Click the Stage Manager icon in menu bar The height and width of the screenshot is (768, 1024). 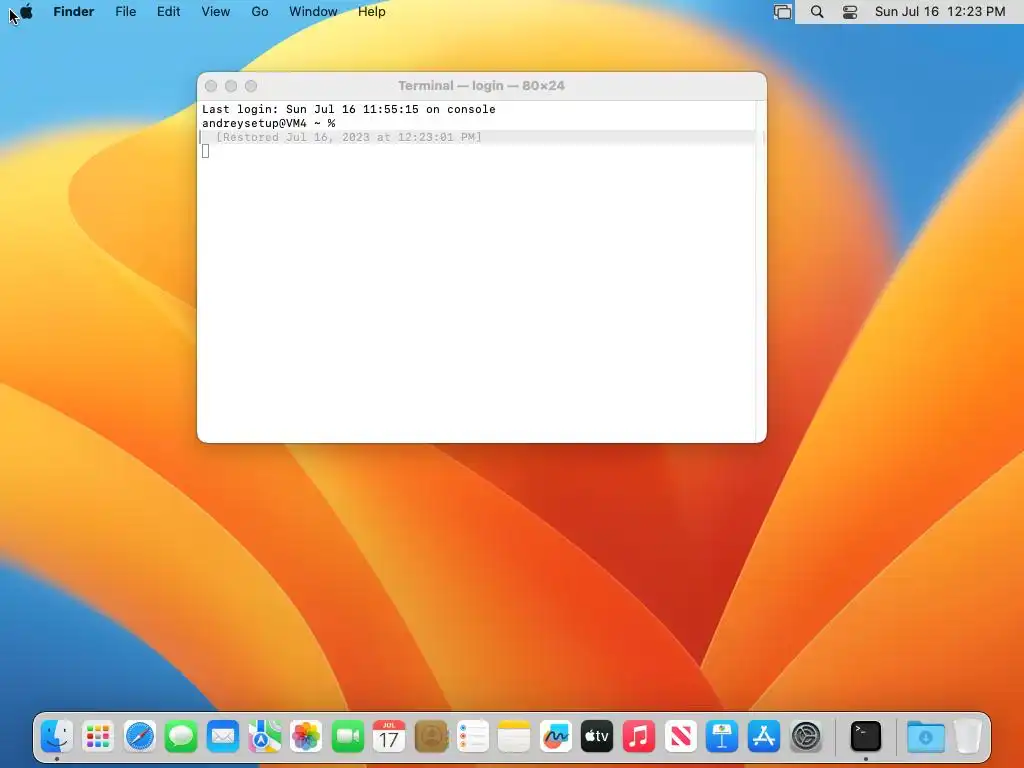coord(782,12)
